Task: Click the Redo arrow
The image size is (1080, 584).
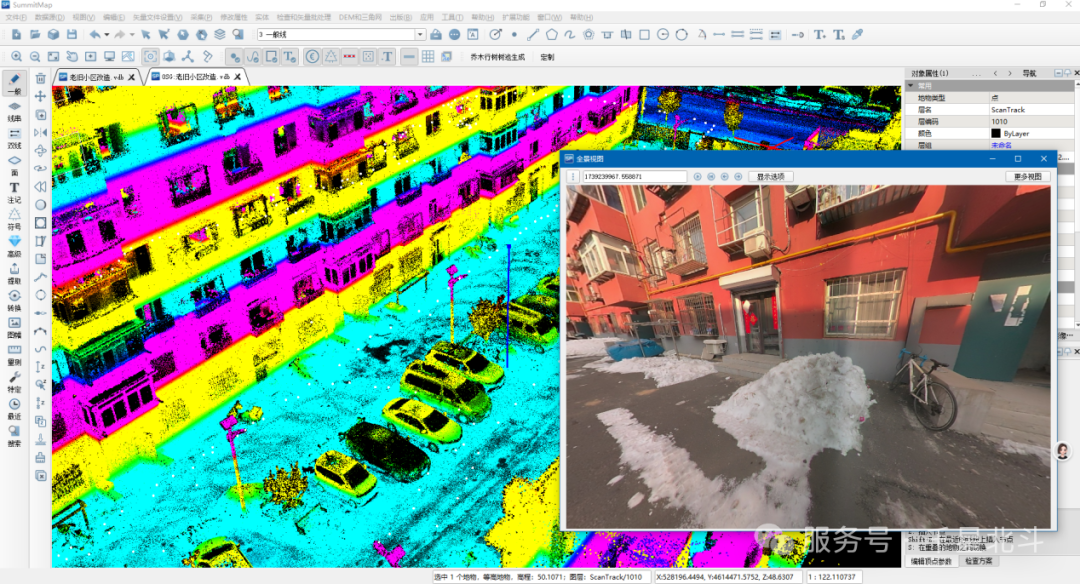Action: tap(119, 34)
